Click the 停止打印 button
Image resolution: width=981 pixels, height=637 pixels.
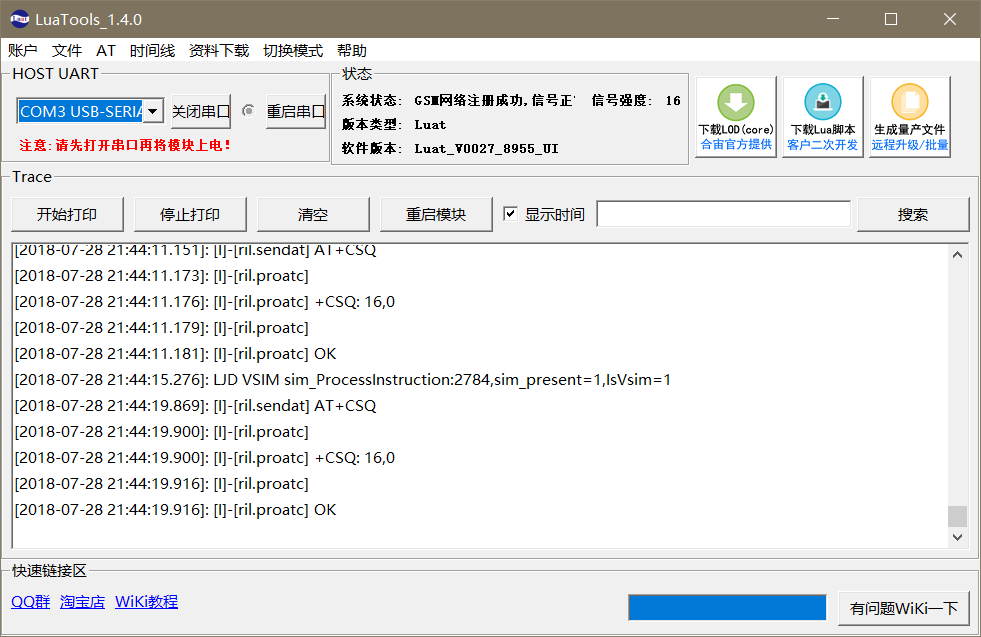point(190,215)
